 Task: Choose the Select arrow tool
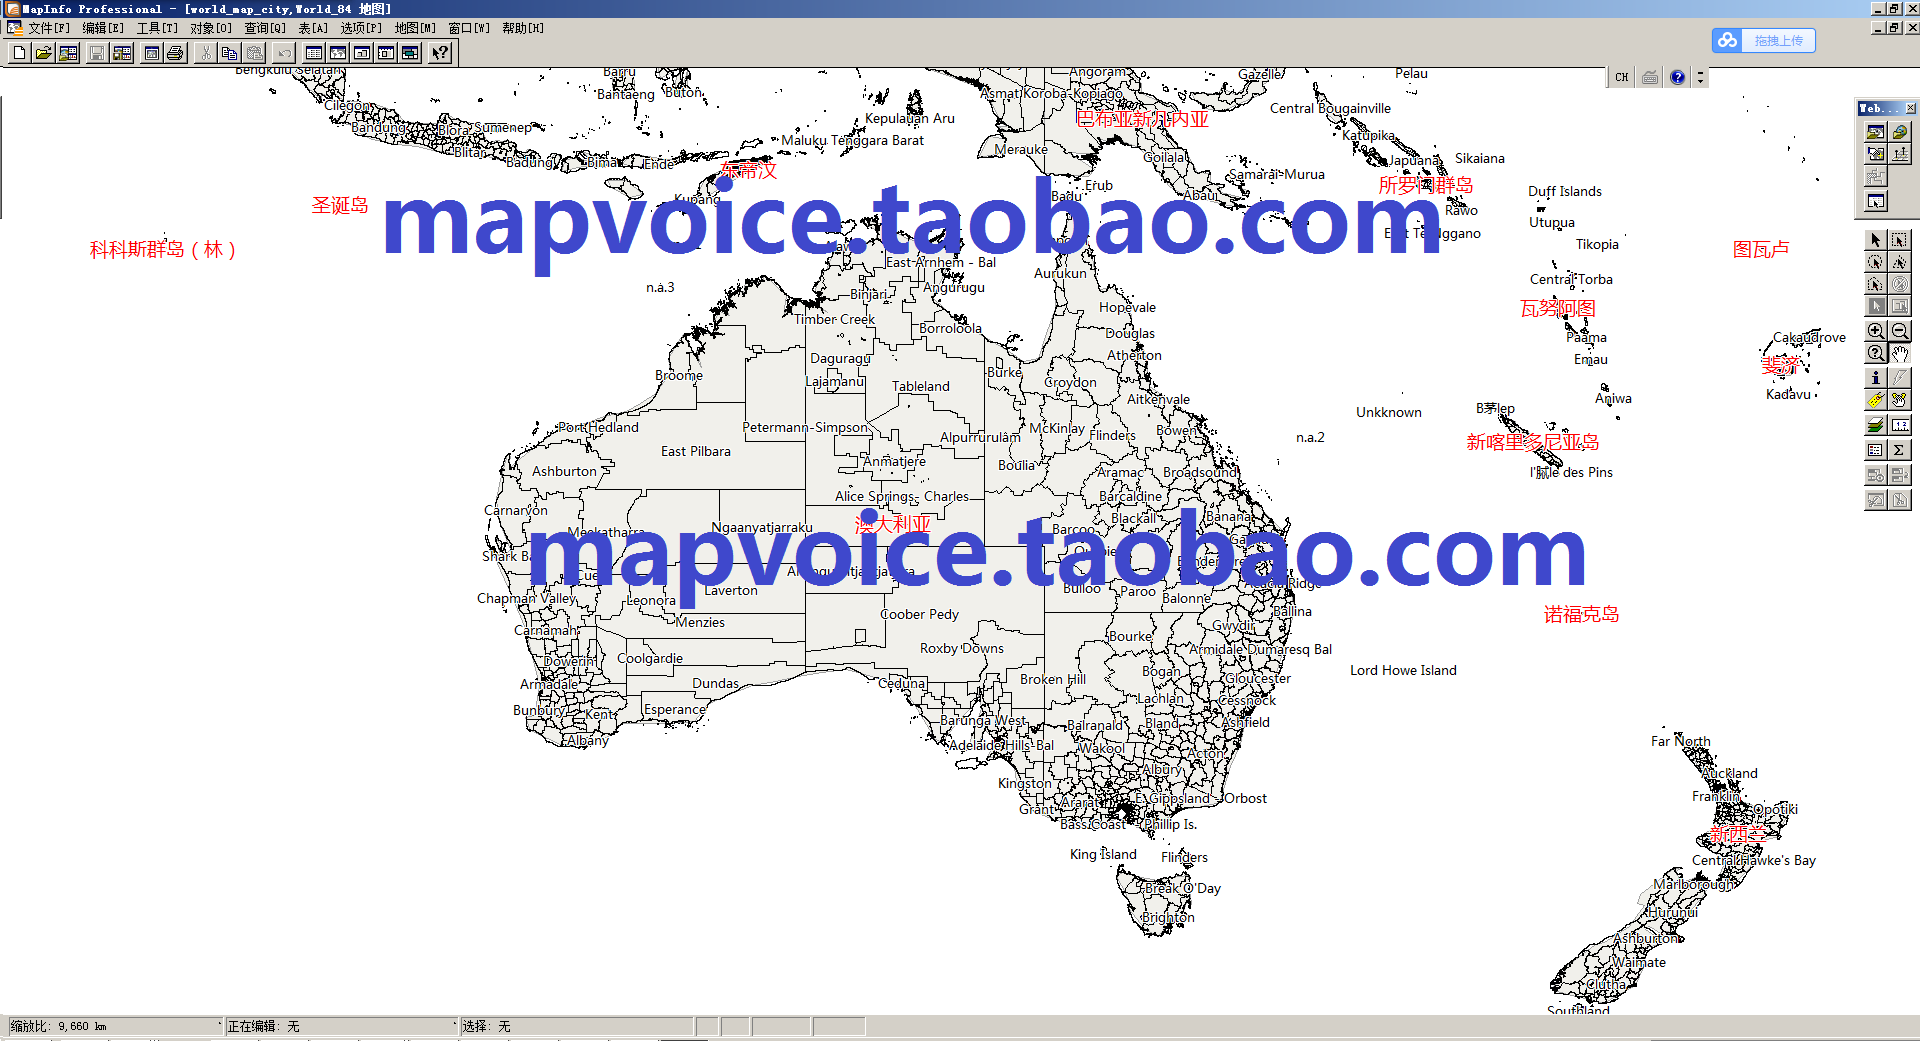1876,240
